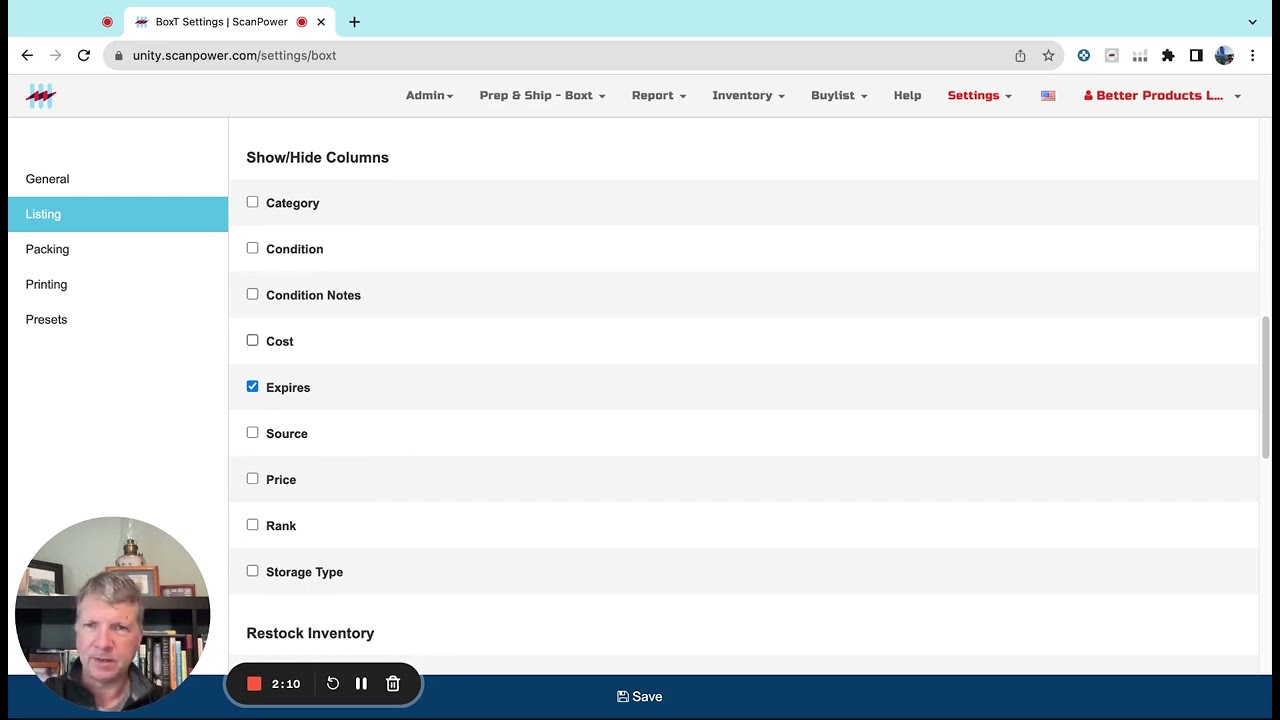Open Chrome three-dot menu

click(x=1252, y=56)
